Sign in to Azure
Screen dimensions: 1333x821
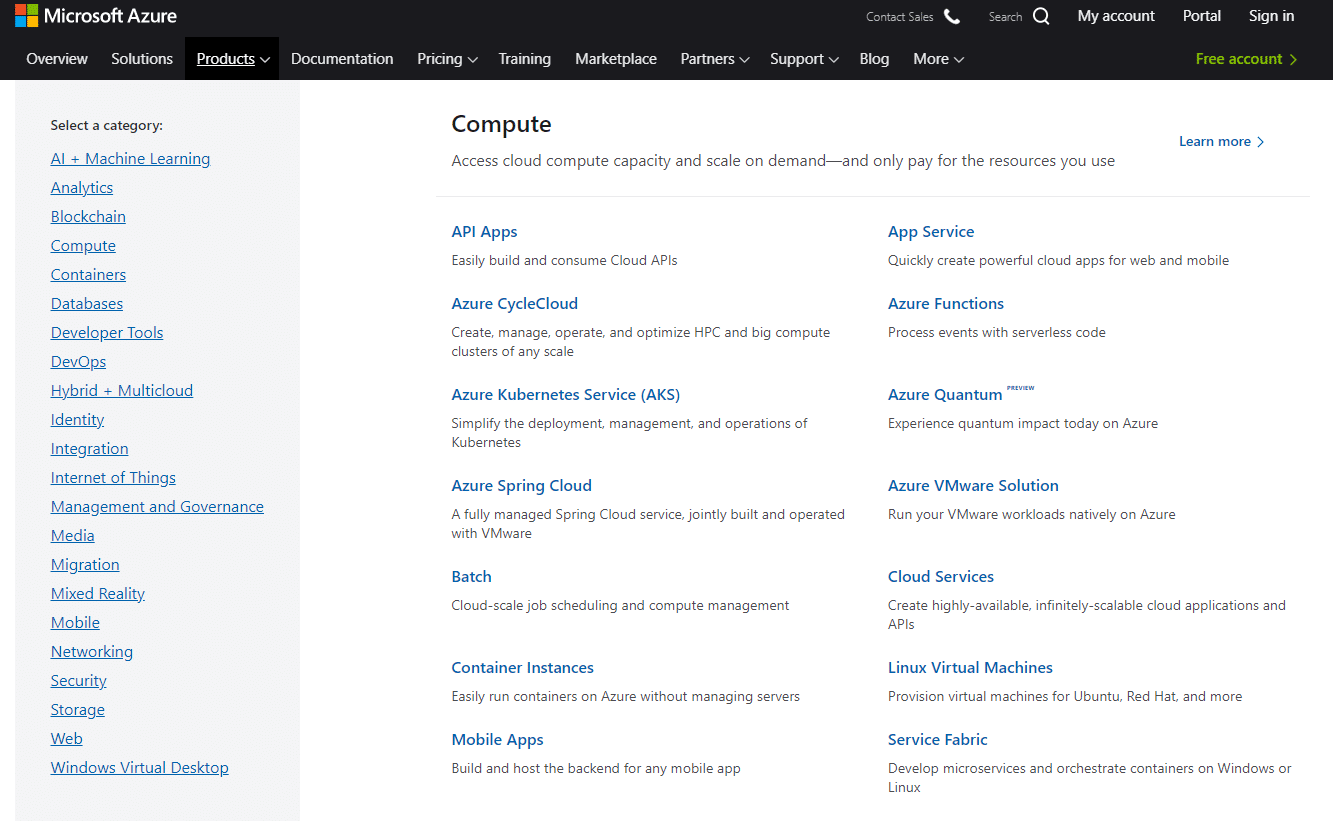[x=1271, y=16]
